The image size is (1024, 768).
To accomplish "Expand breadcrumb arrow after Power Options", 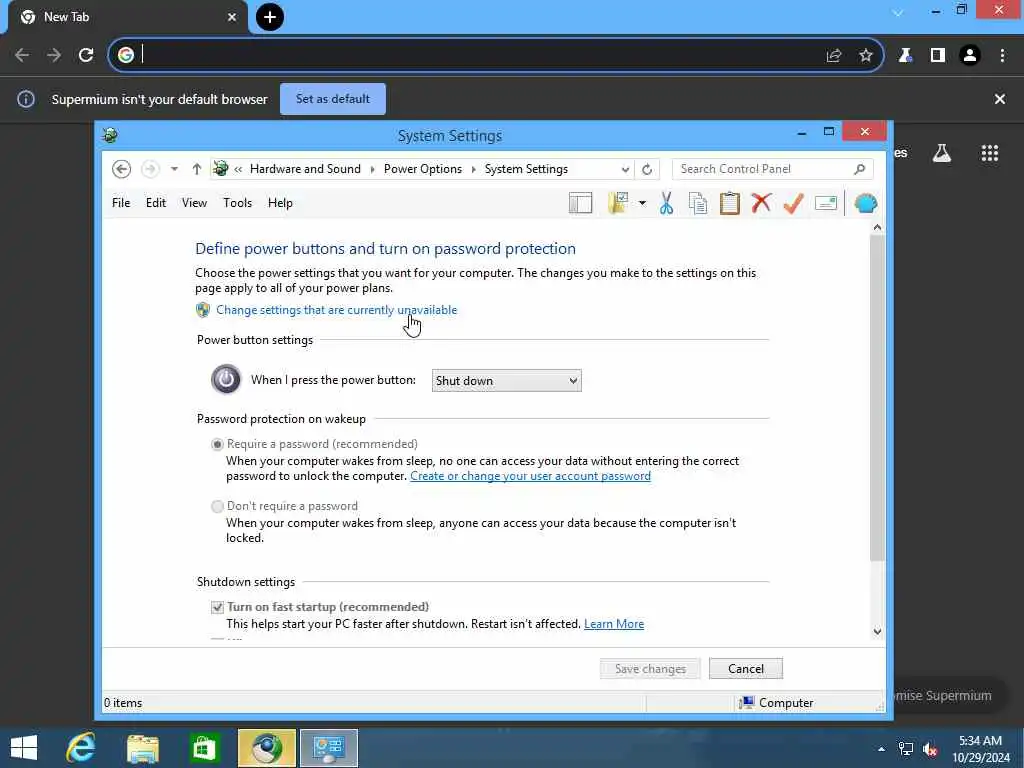I will click(473, 169).
